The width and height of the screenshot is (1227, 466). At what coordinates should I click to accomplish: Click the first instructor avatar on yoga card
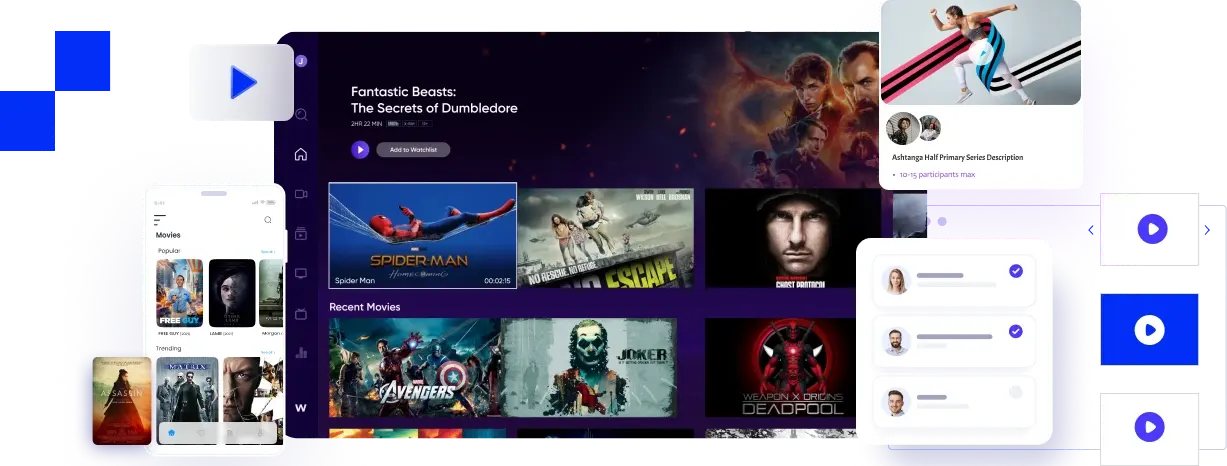[x=903, y=128]
